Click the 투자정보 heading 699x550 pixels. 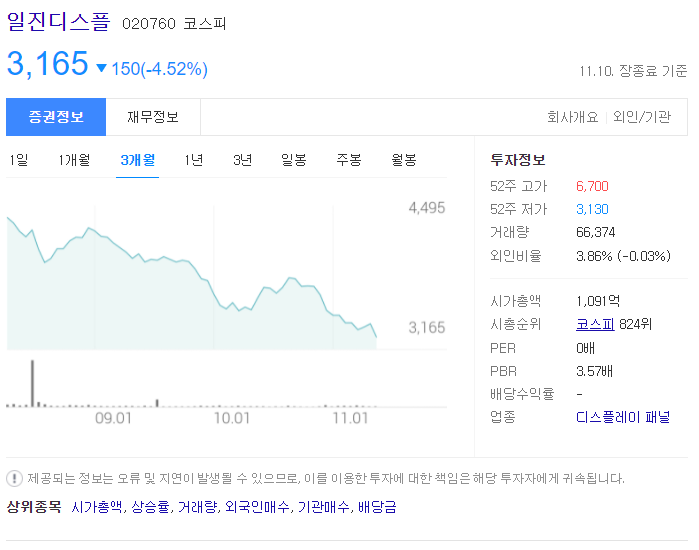[x=518, y=160]
